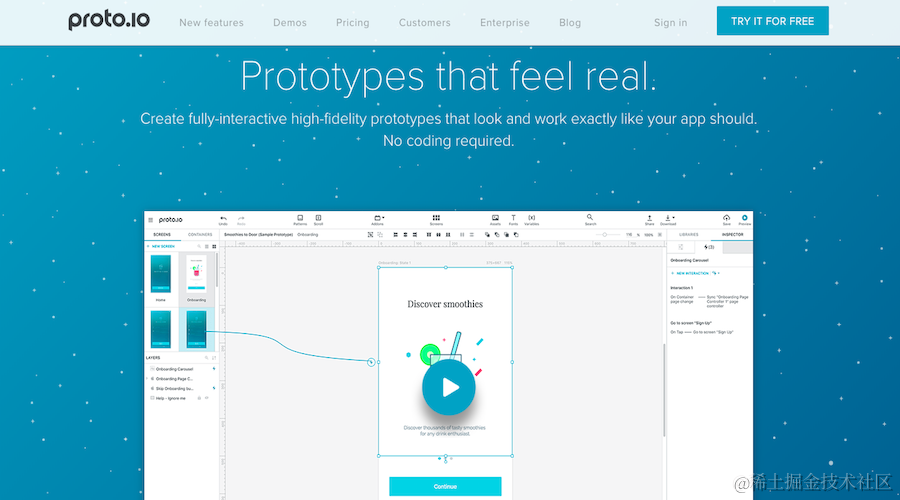
Task: Click the Undo icon in the editor toolbar
Action: pos(223,219)
